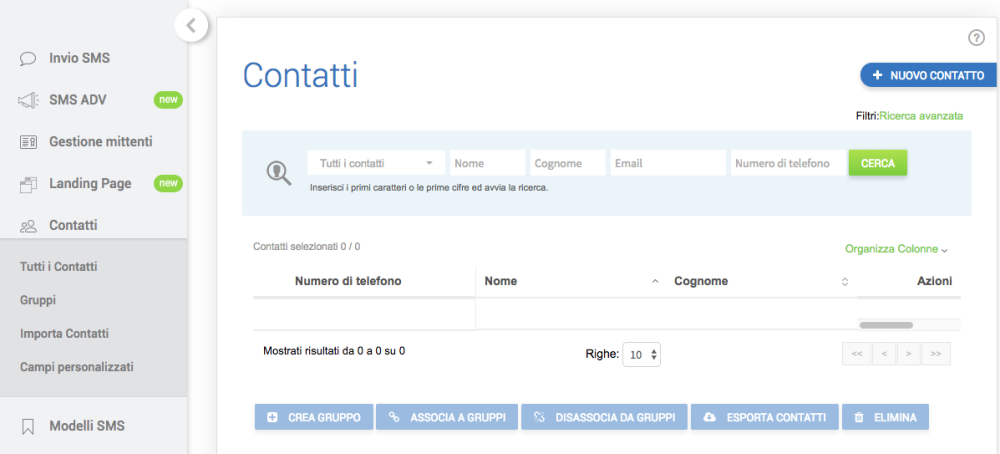Click the Contatti people icon in sidebar

(28, 226)
